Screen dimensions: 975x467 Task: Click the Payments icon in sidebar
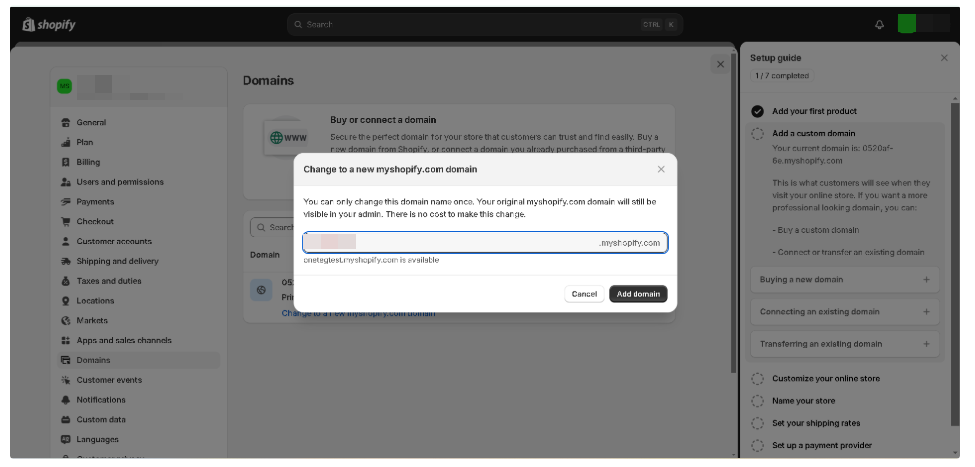[x=65, y=202]
